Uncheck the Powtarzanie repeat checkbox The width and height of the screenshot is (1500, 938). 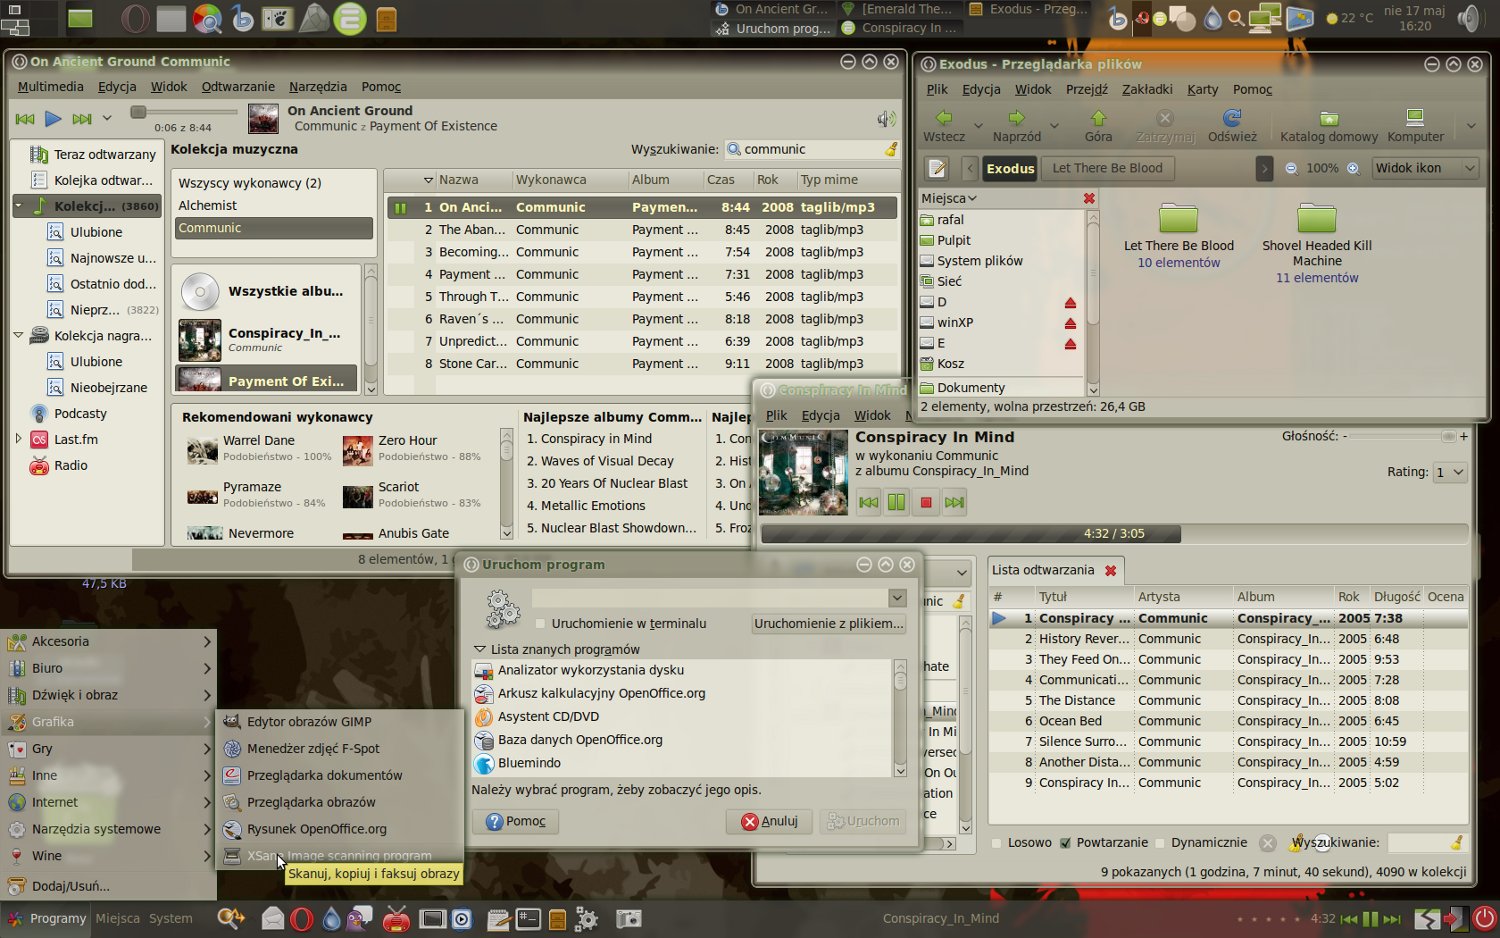(1065, 843)
